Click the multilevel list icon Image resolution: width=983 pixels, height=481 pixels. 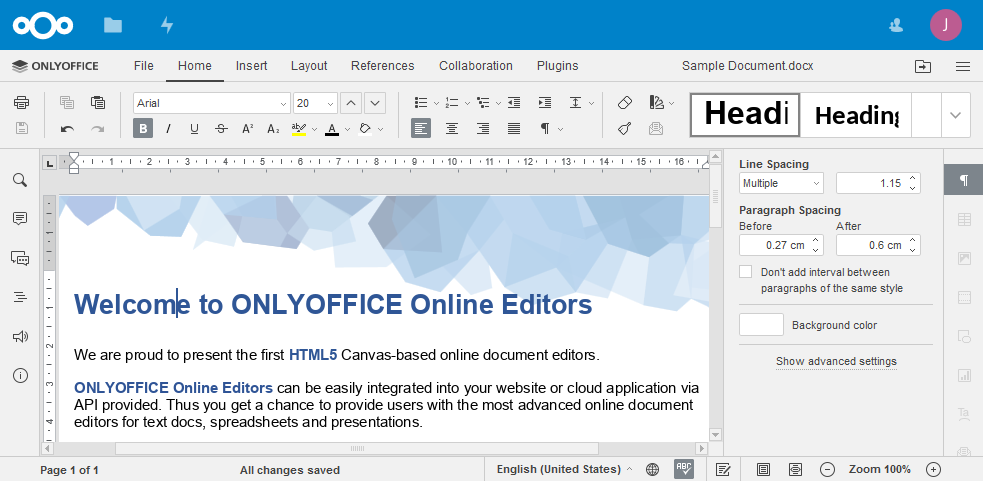point(483,102)
